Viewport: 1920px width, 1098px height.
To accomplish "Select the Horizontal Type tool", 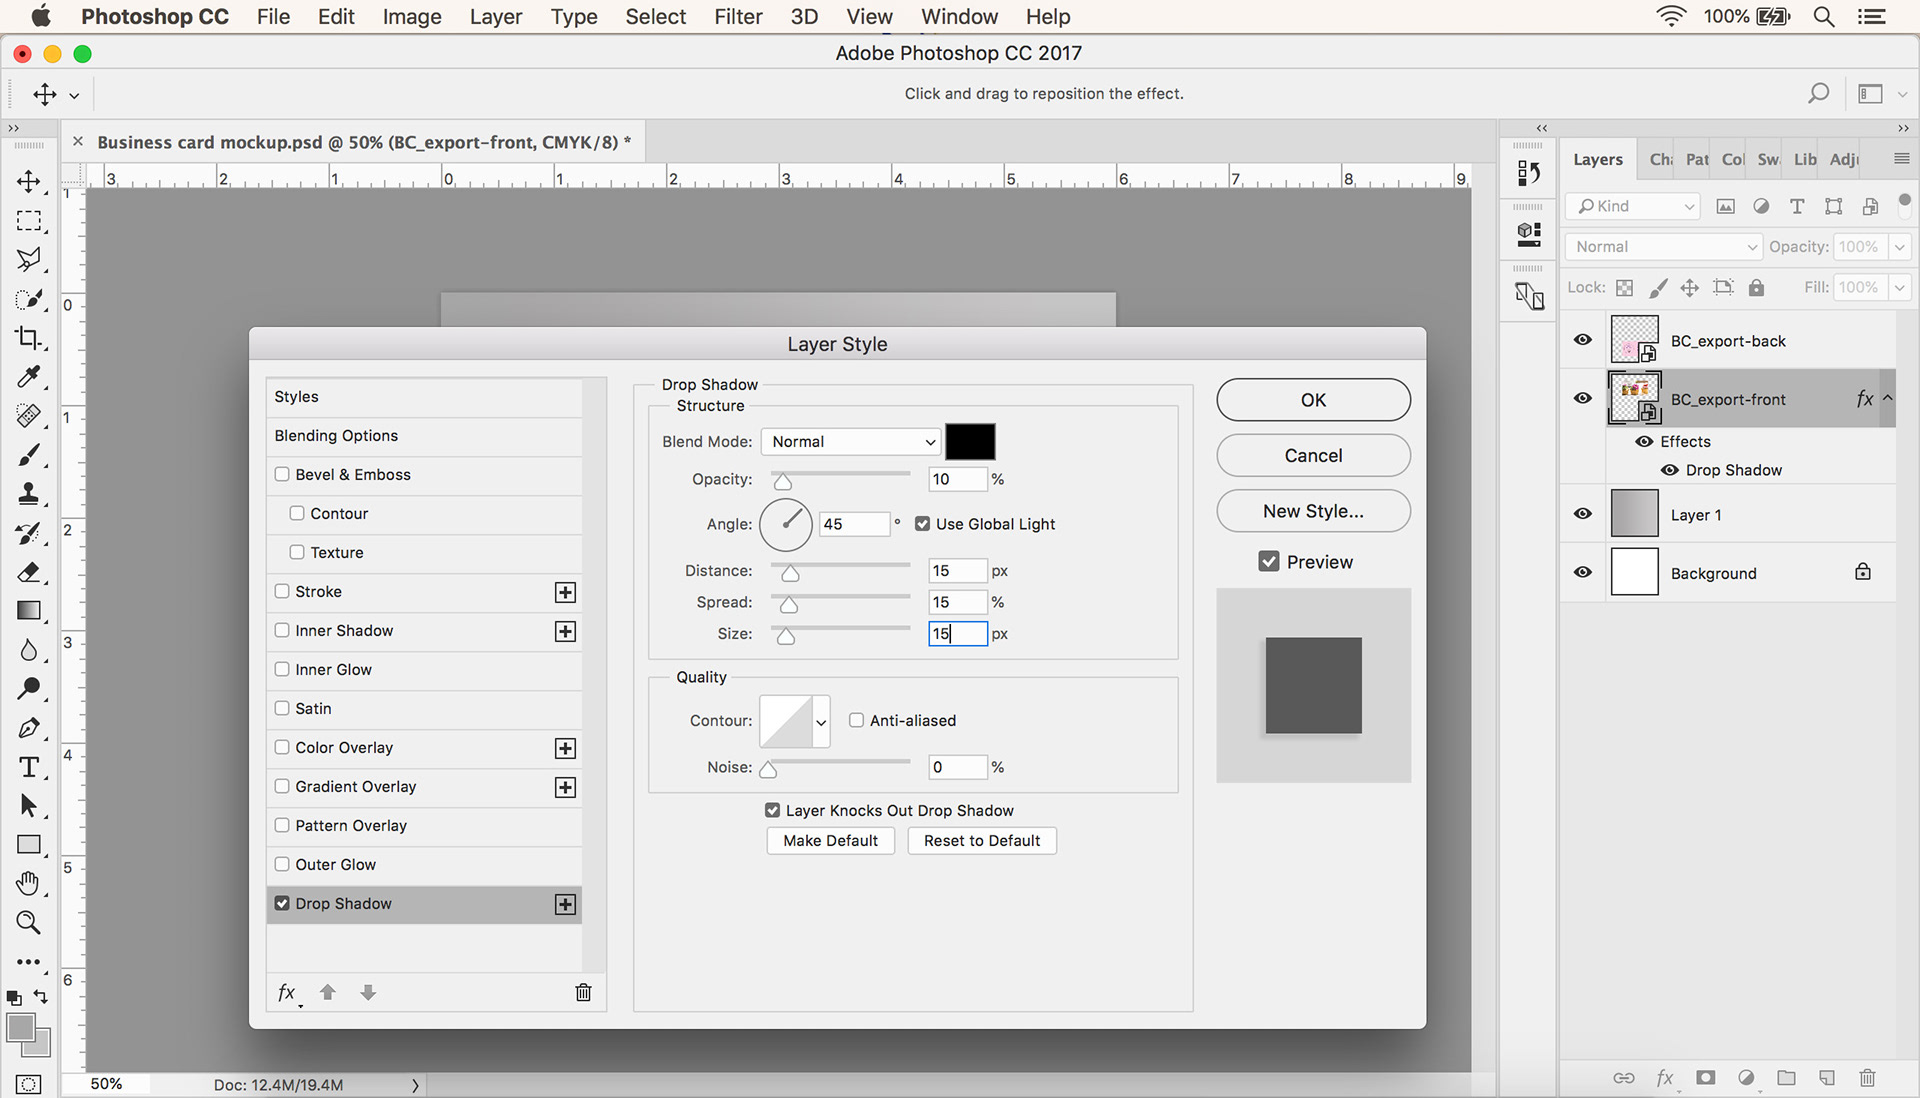I will click(x=28, y=767).
